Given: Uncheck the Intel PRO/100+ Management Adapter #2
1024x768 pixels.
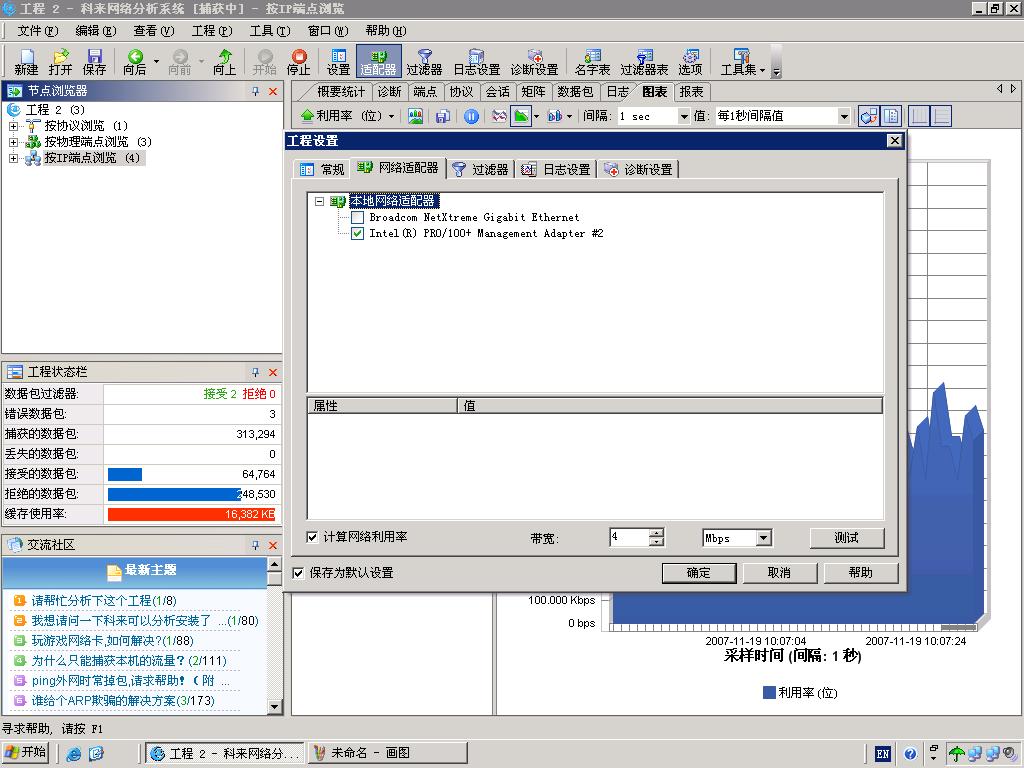Looking at the screenshot, I should [357, 233].
